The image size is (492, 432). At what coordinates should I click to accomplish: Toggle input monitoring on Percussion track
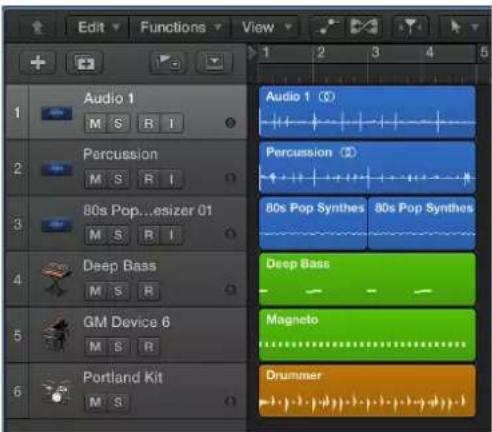(x=171, y=179)
